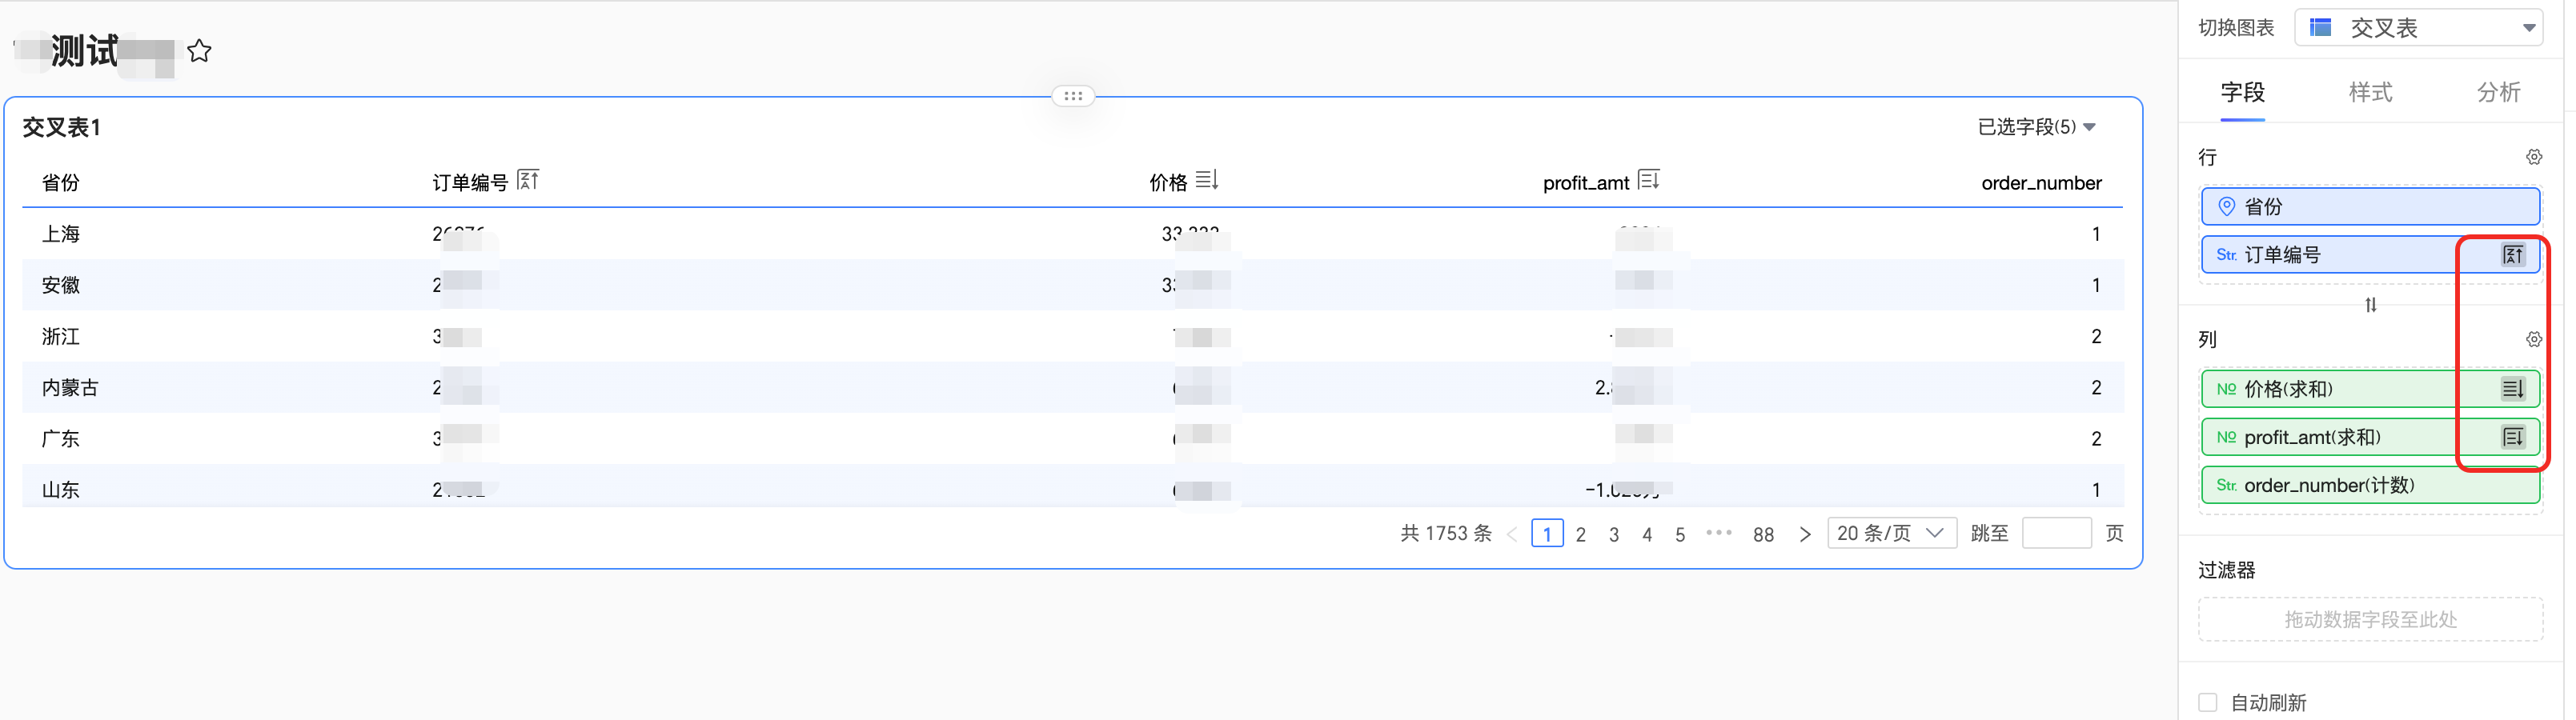Go to page 3 in pagination
This screenshot has width=2576, height=720.
coord(1613,535)
